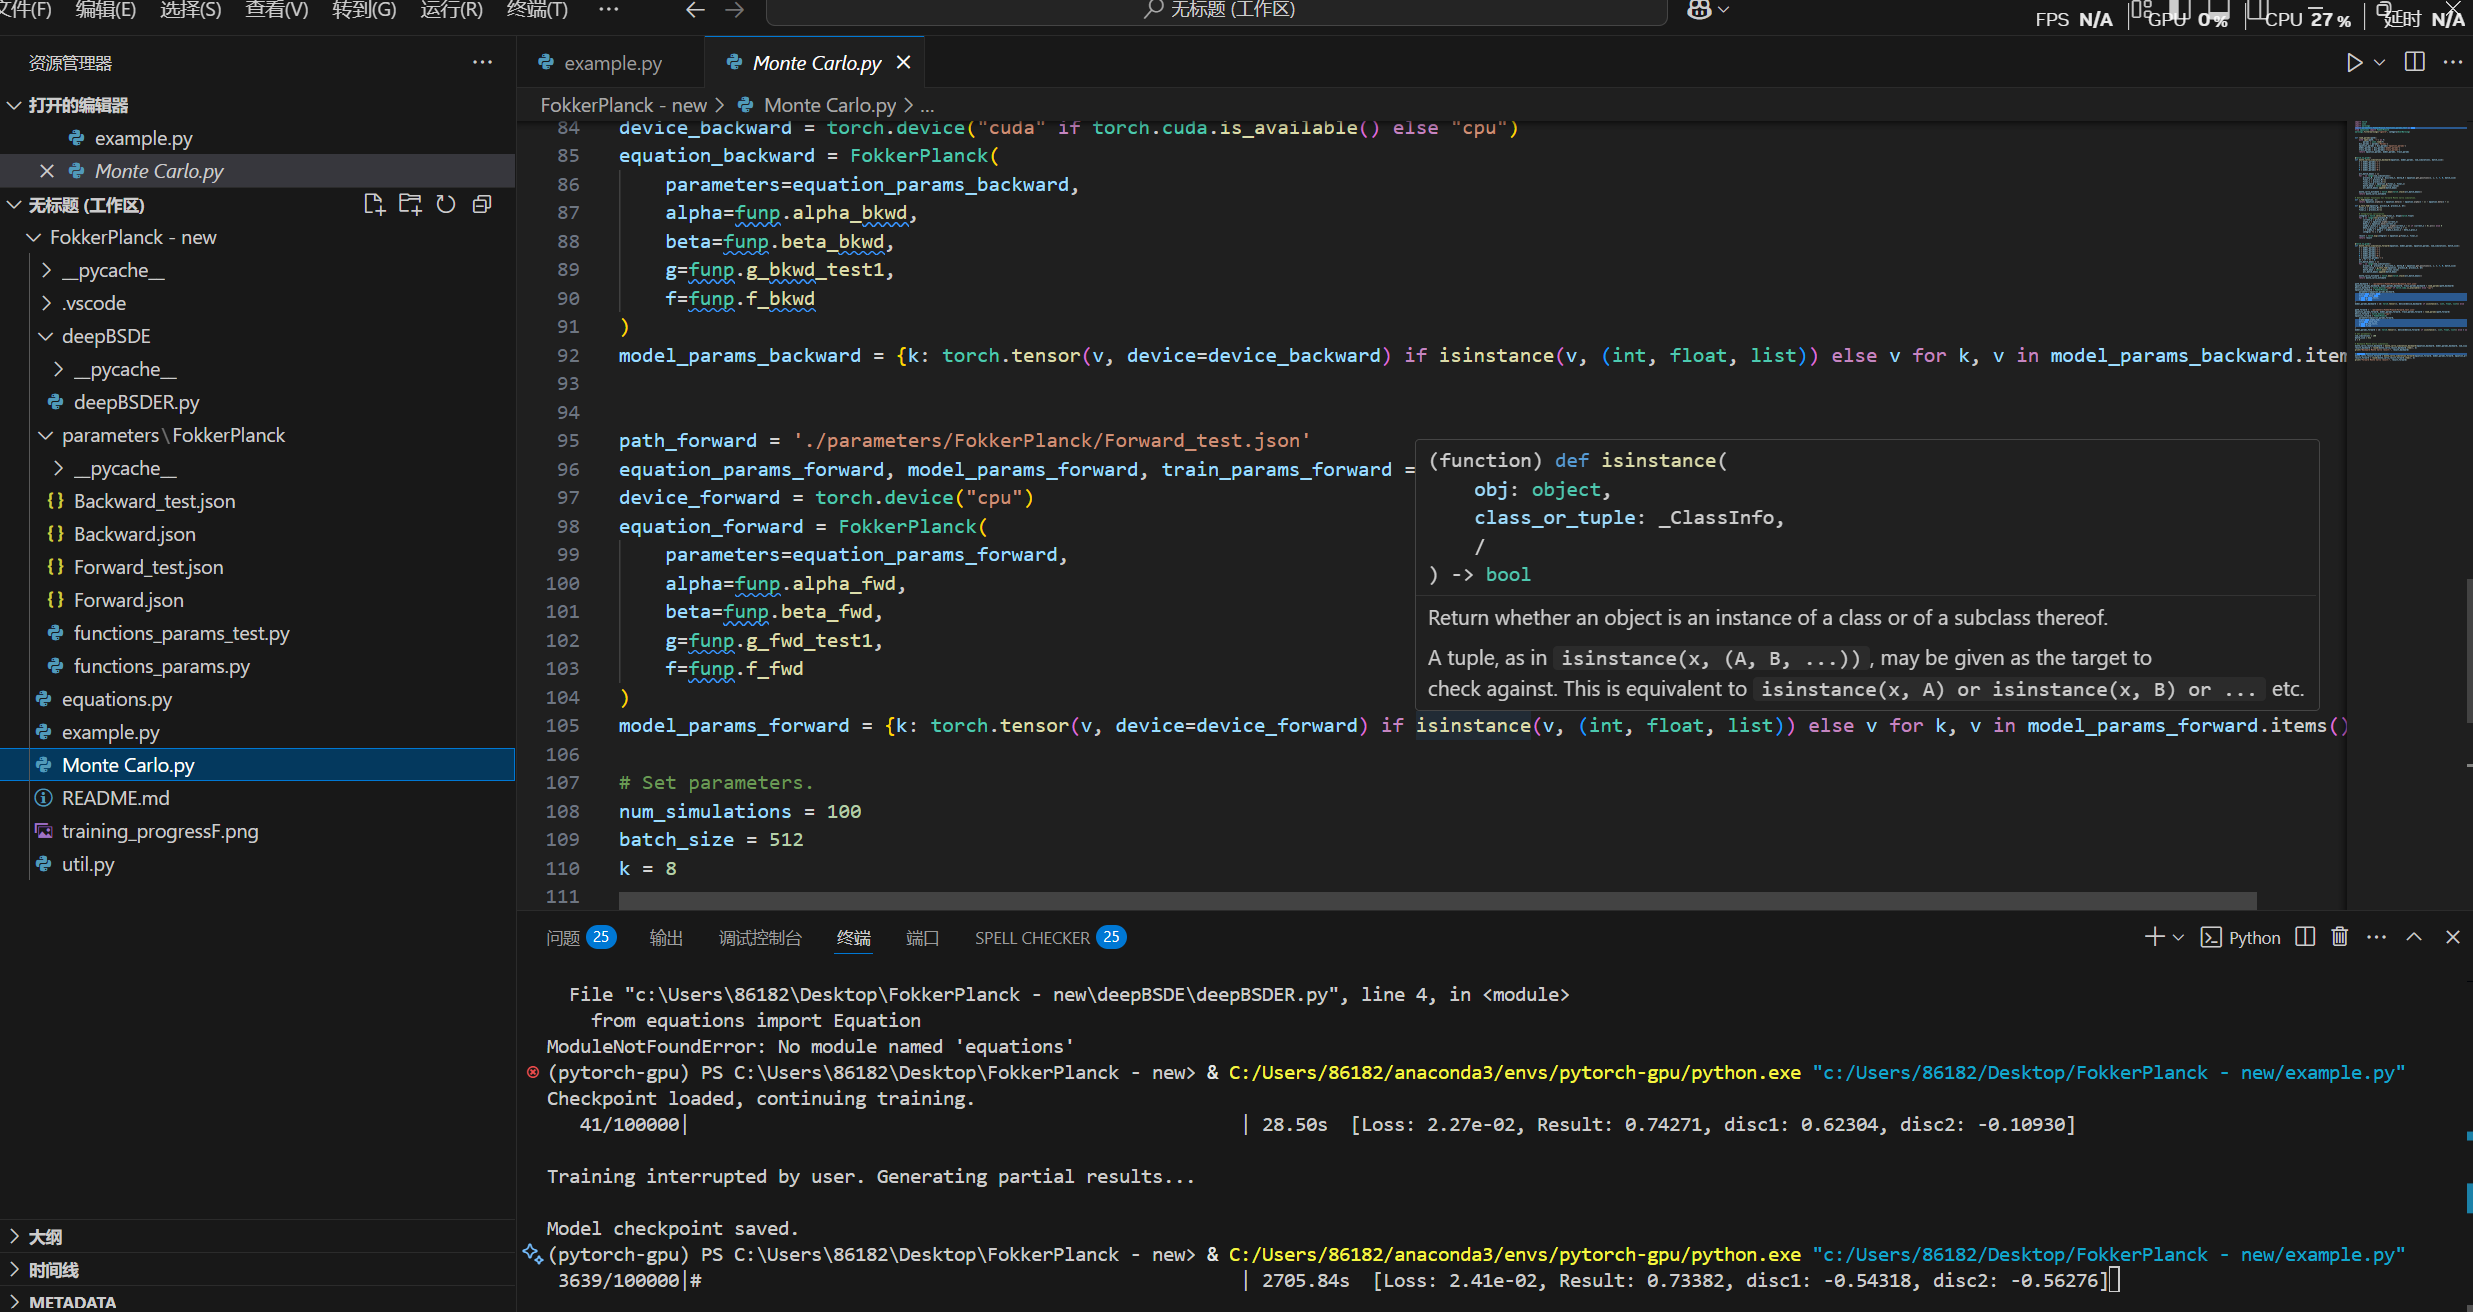
Task: Open the 运行(R) menu
Action: click(x=451, y=10)
